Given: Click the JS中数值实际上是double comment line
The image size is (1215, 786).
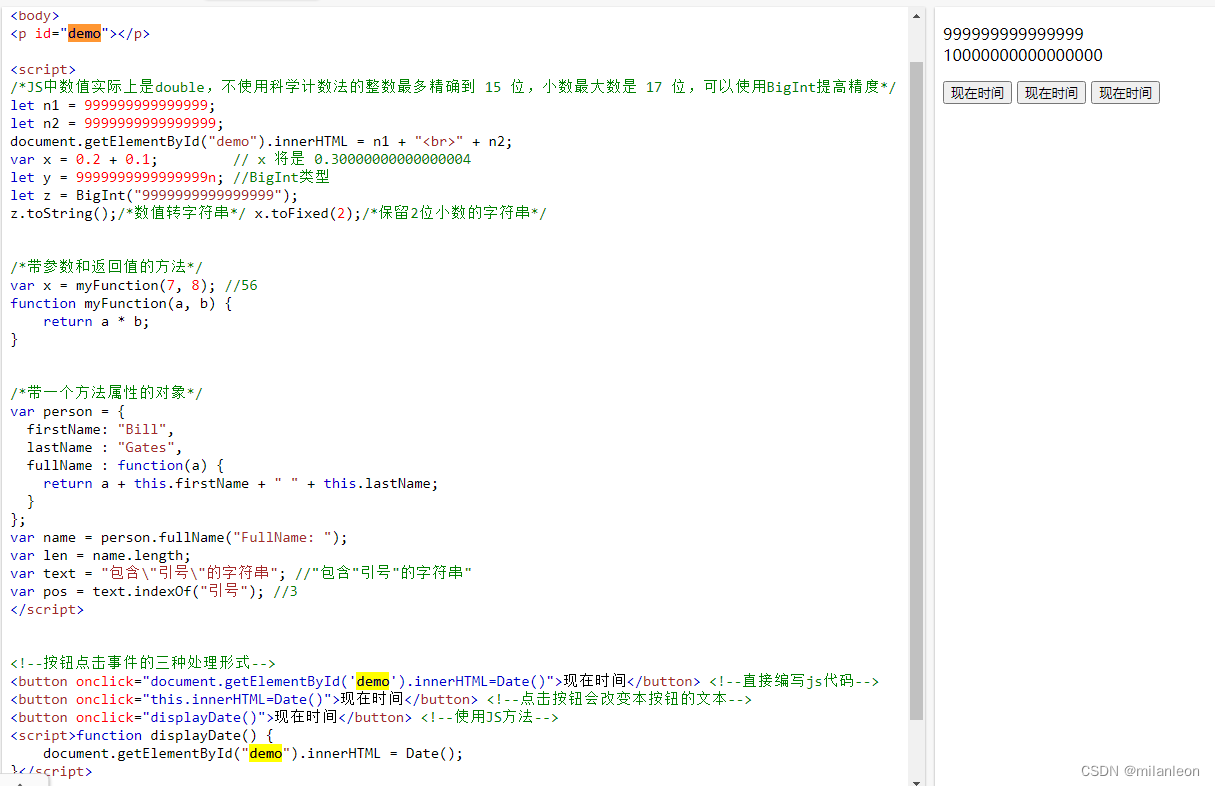Looking at the screenshot, I should (453, 87).
